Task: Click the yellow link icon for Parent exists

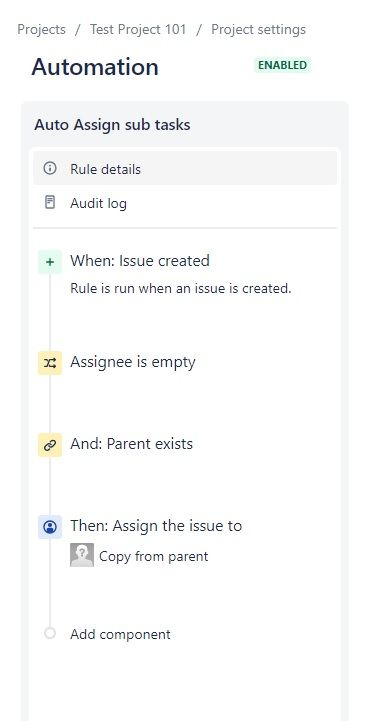Action: pyautogui.click(x=50, y=445)
